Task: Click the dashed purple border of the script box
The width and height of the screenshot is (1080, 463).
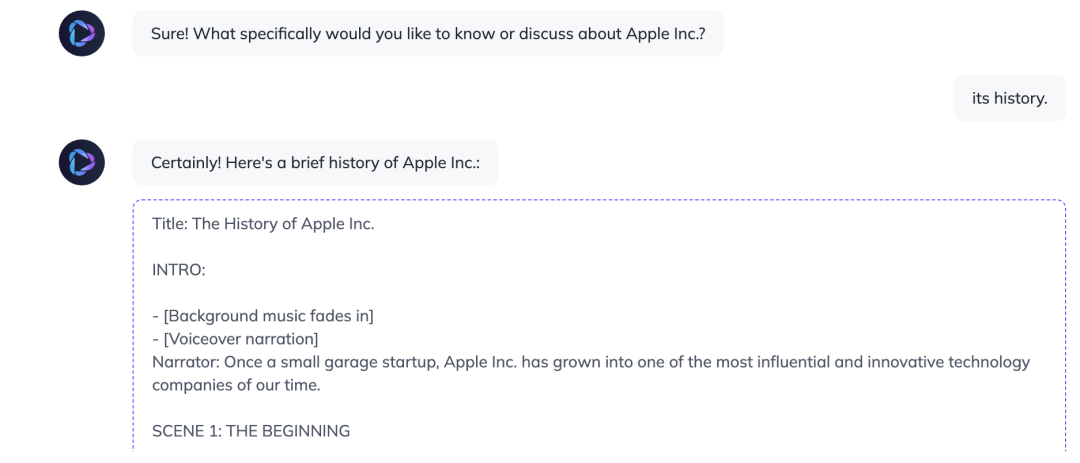Action: 599,200
